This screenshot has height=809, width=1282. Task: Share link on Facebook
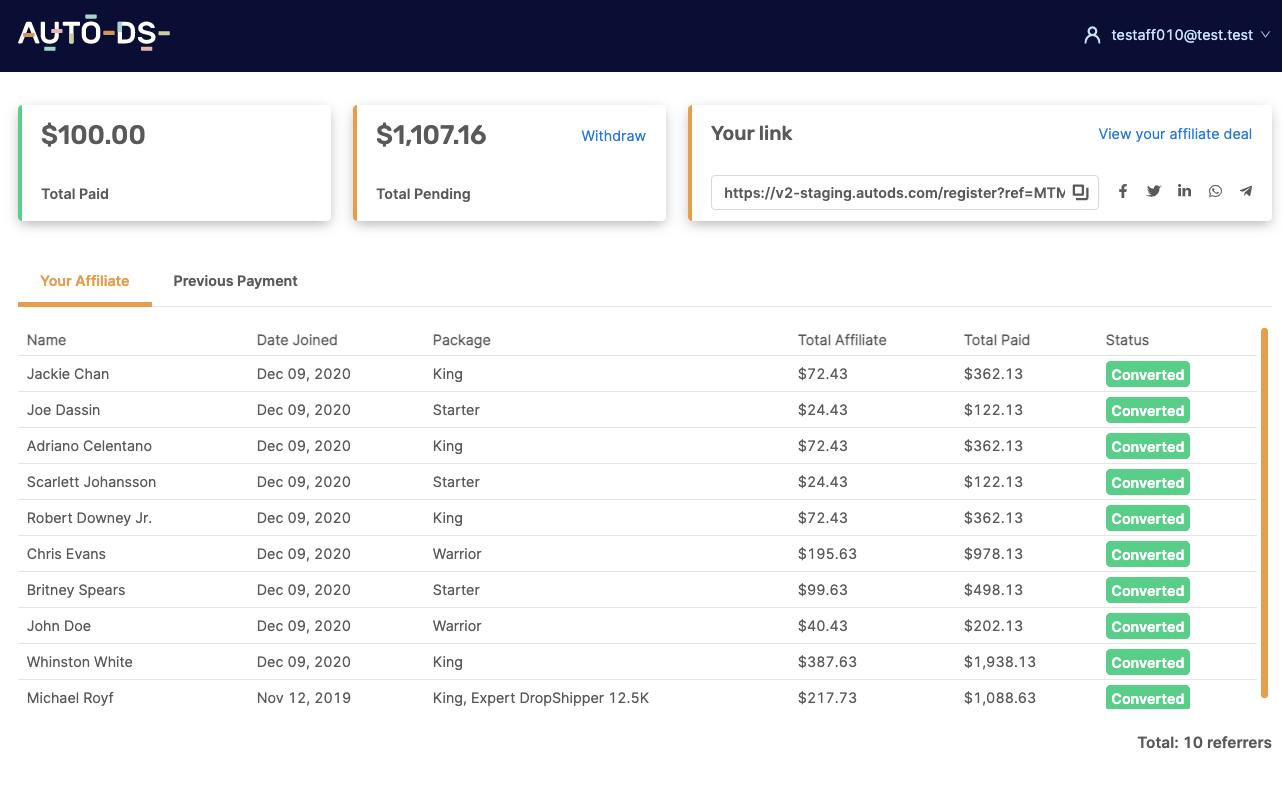(x=1123, y=191)
